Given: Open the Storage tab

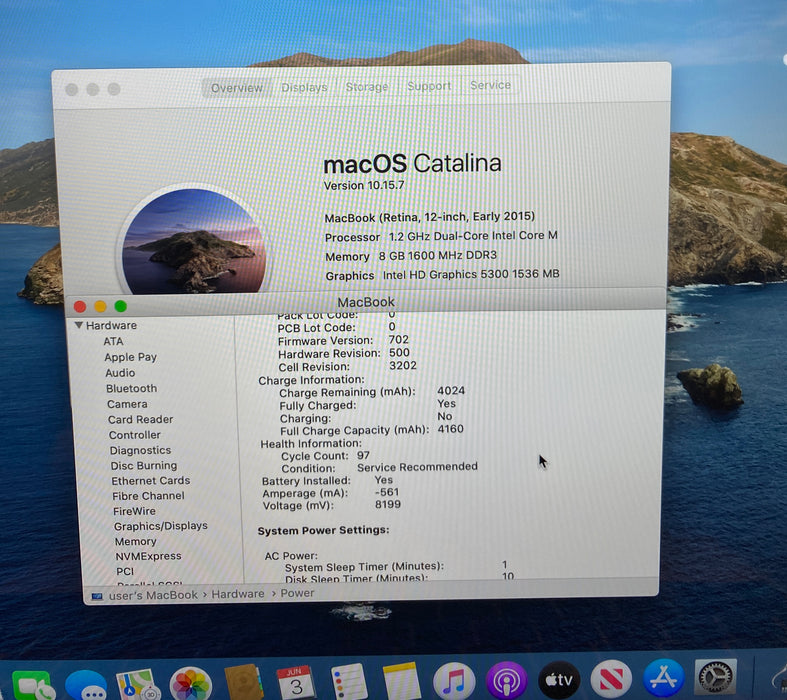Looking at the screenshot, I should (x=367, y=86).
